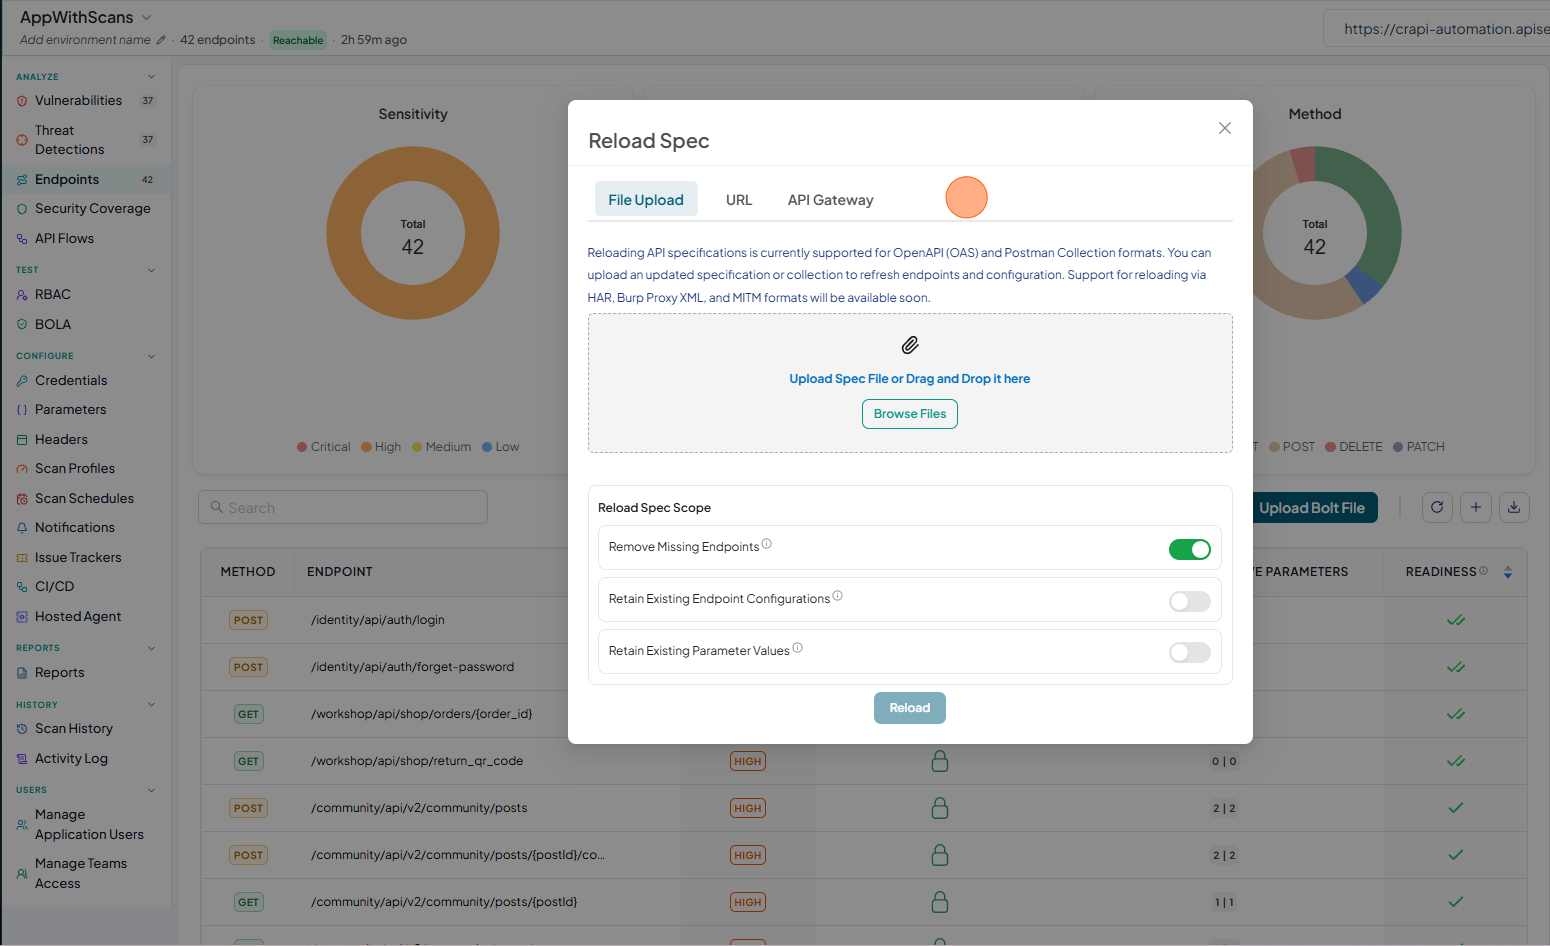Screen dimensions: 1550x946
Task: Click the refresh endpoints icon button
Action: coord(1437,507)
